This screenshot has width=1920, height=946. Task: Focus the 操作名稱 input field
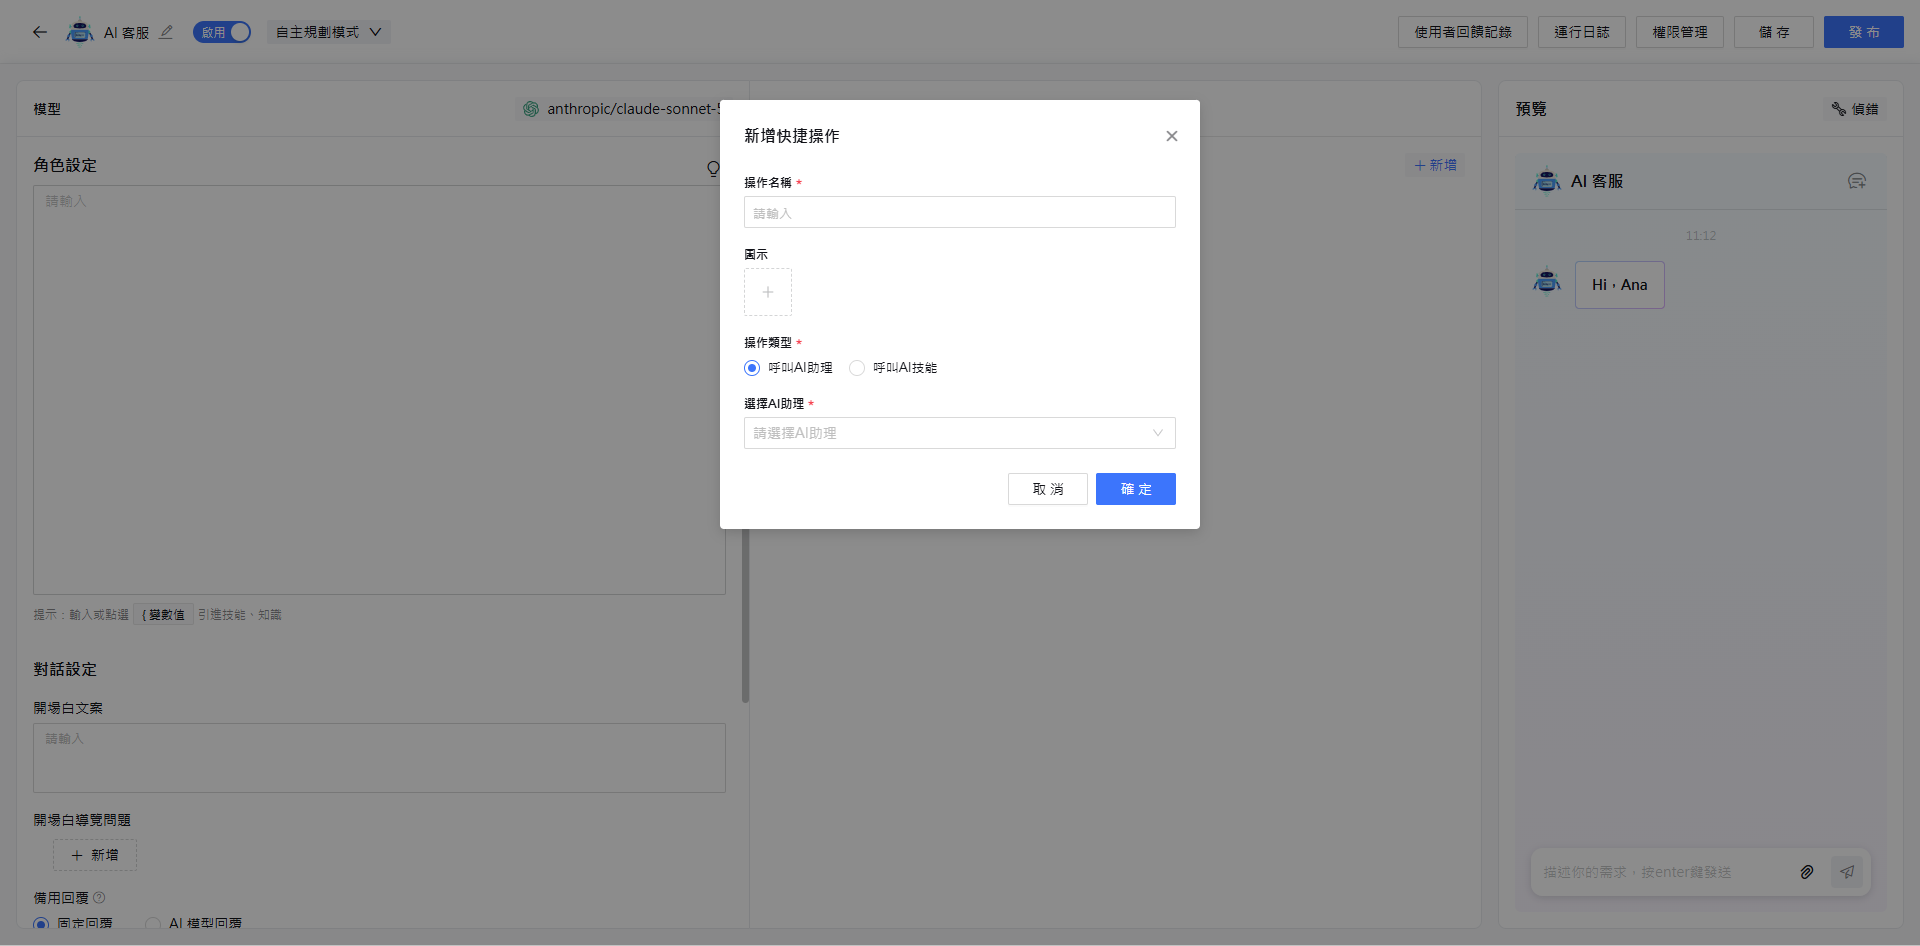(x=960, y=212)
